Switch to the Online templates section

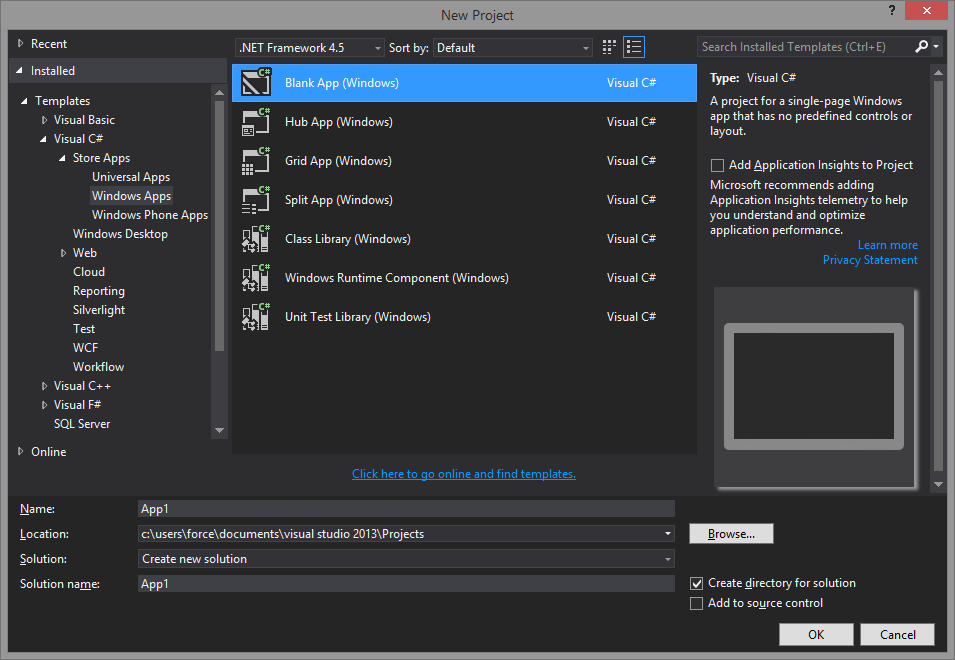[42, 451]
